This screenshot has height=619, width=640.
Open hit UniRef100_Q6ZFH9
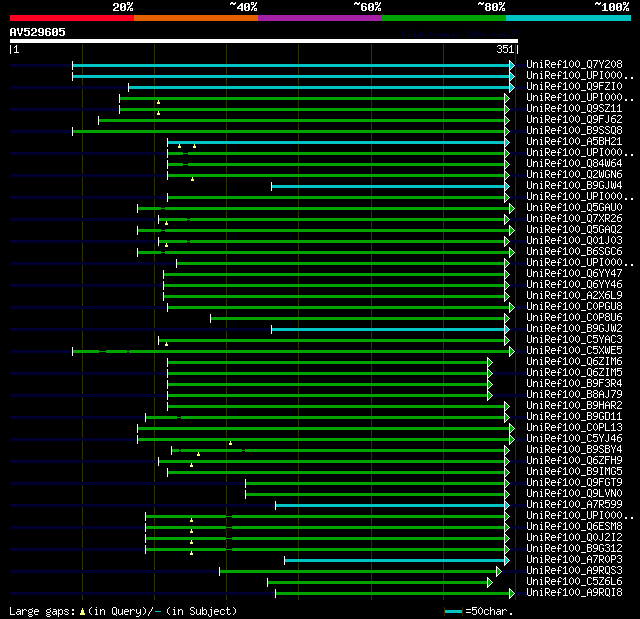pyautogui.click(x=574, y=461)
